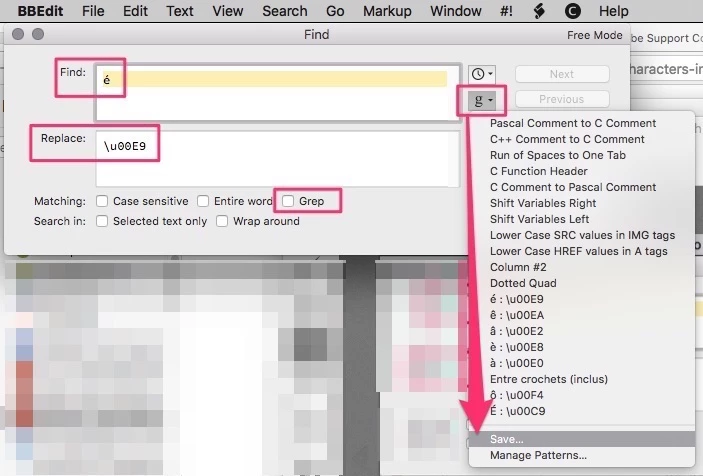703x476 pixels.
Task: Click inside the Replace text field
Action: pos(278,159)
